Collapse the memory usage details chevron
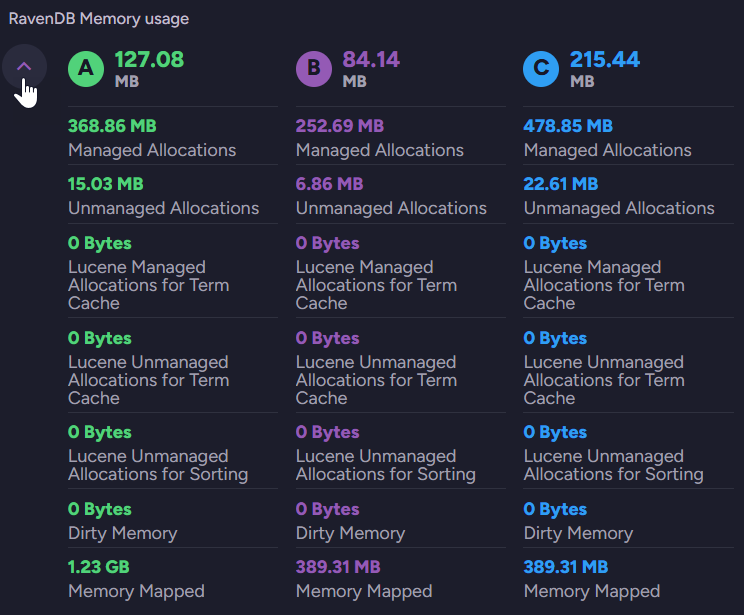The image size is (744, 615). [24, 66]
